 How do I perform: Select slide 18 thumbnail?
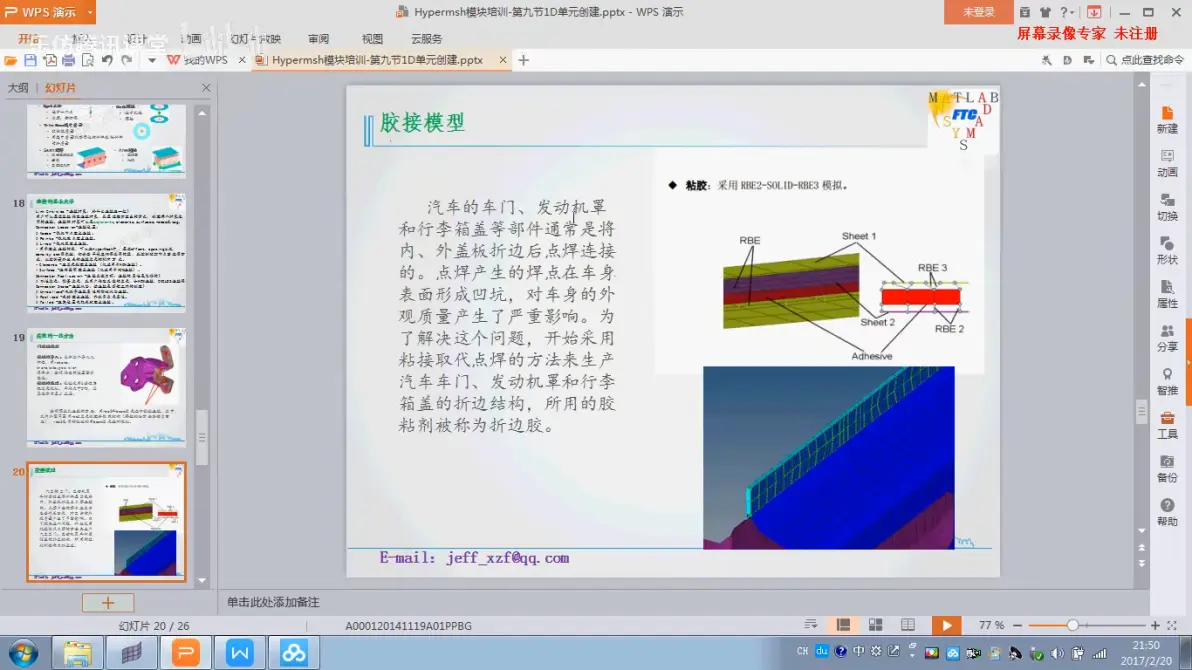(x=106, y=252)
